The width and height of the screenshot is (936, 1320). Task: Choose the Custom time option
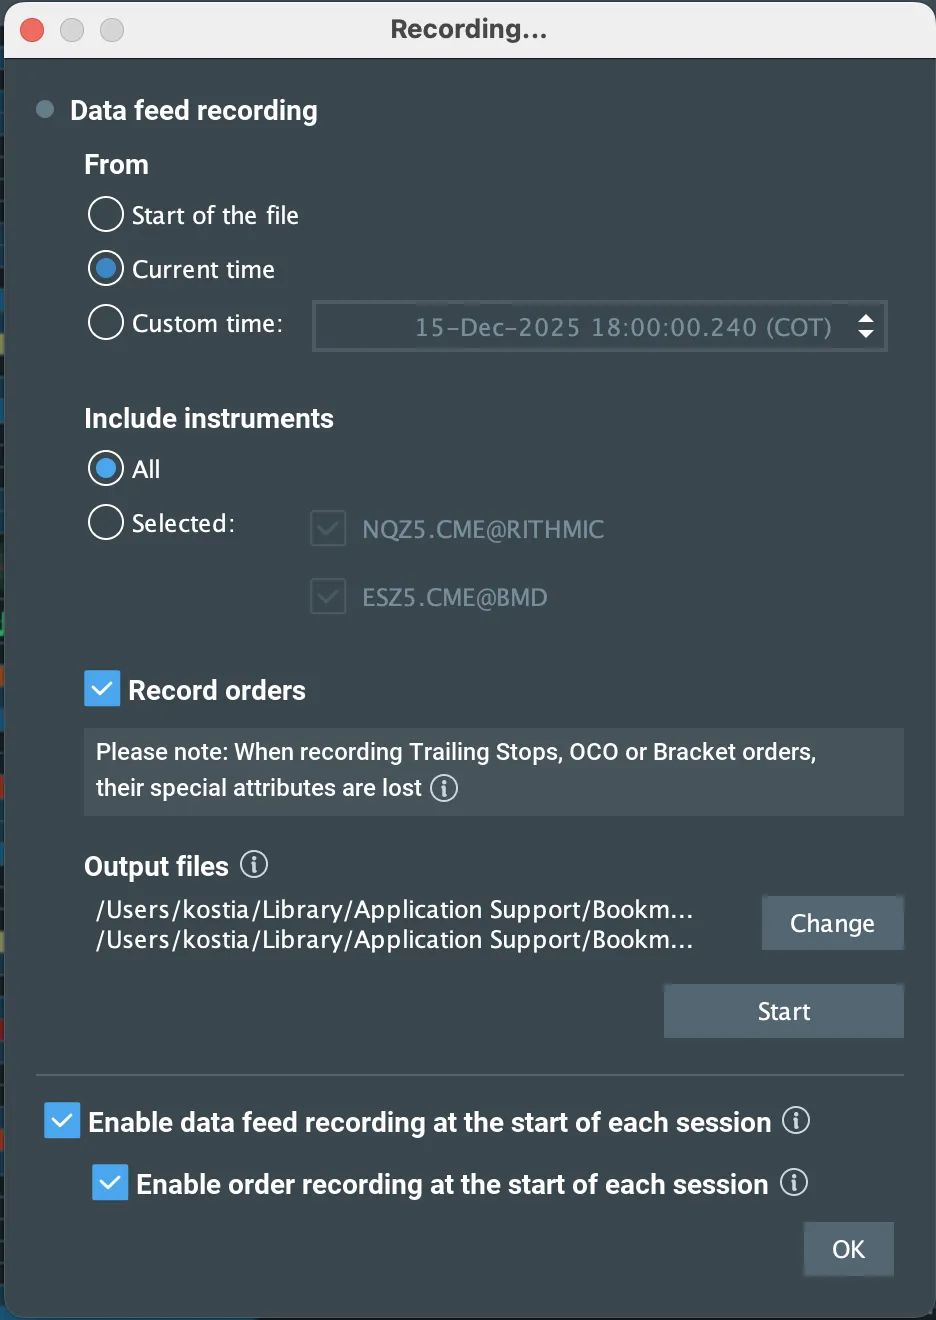pyautogui.click(x=105, y=322)
